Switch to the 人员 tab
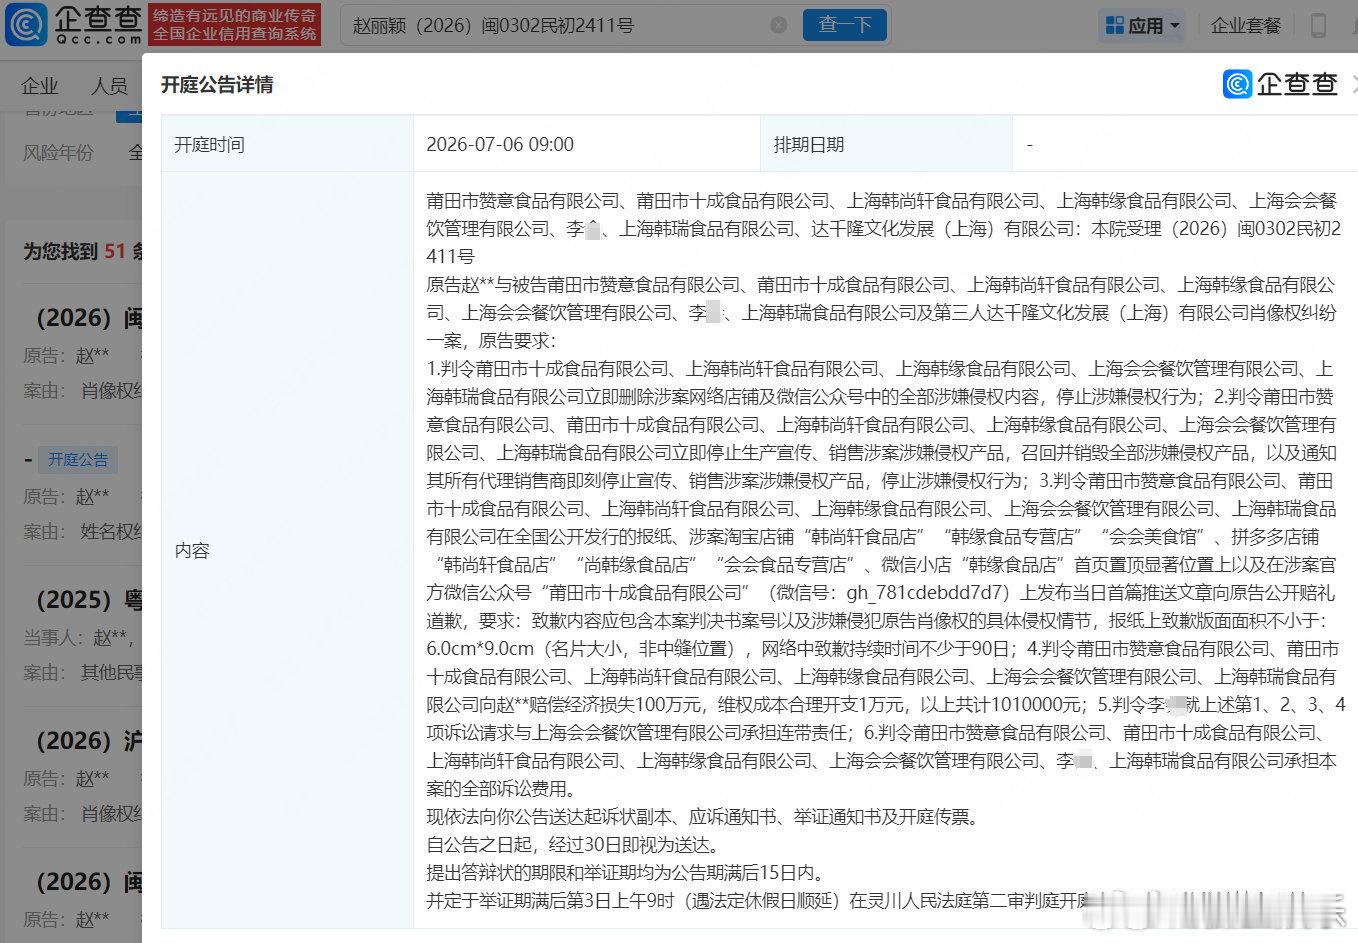Viewport: 1358px width, 943px height. [x=109, y=86]
